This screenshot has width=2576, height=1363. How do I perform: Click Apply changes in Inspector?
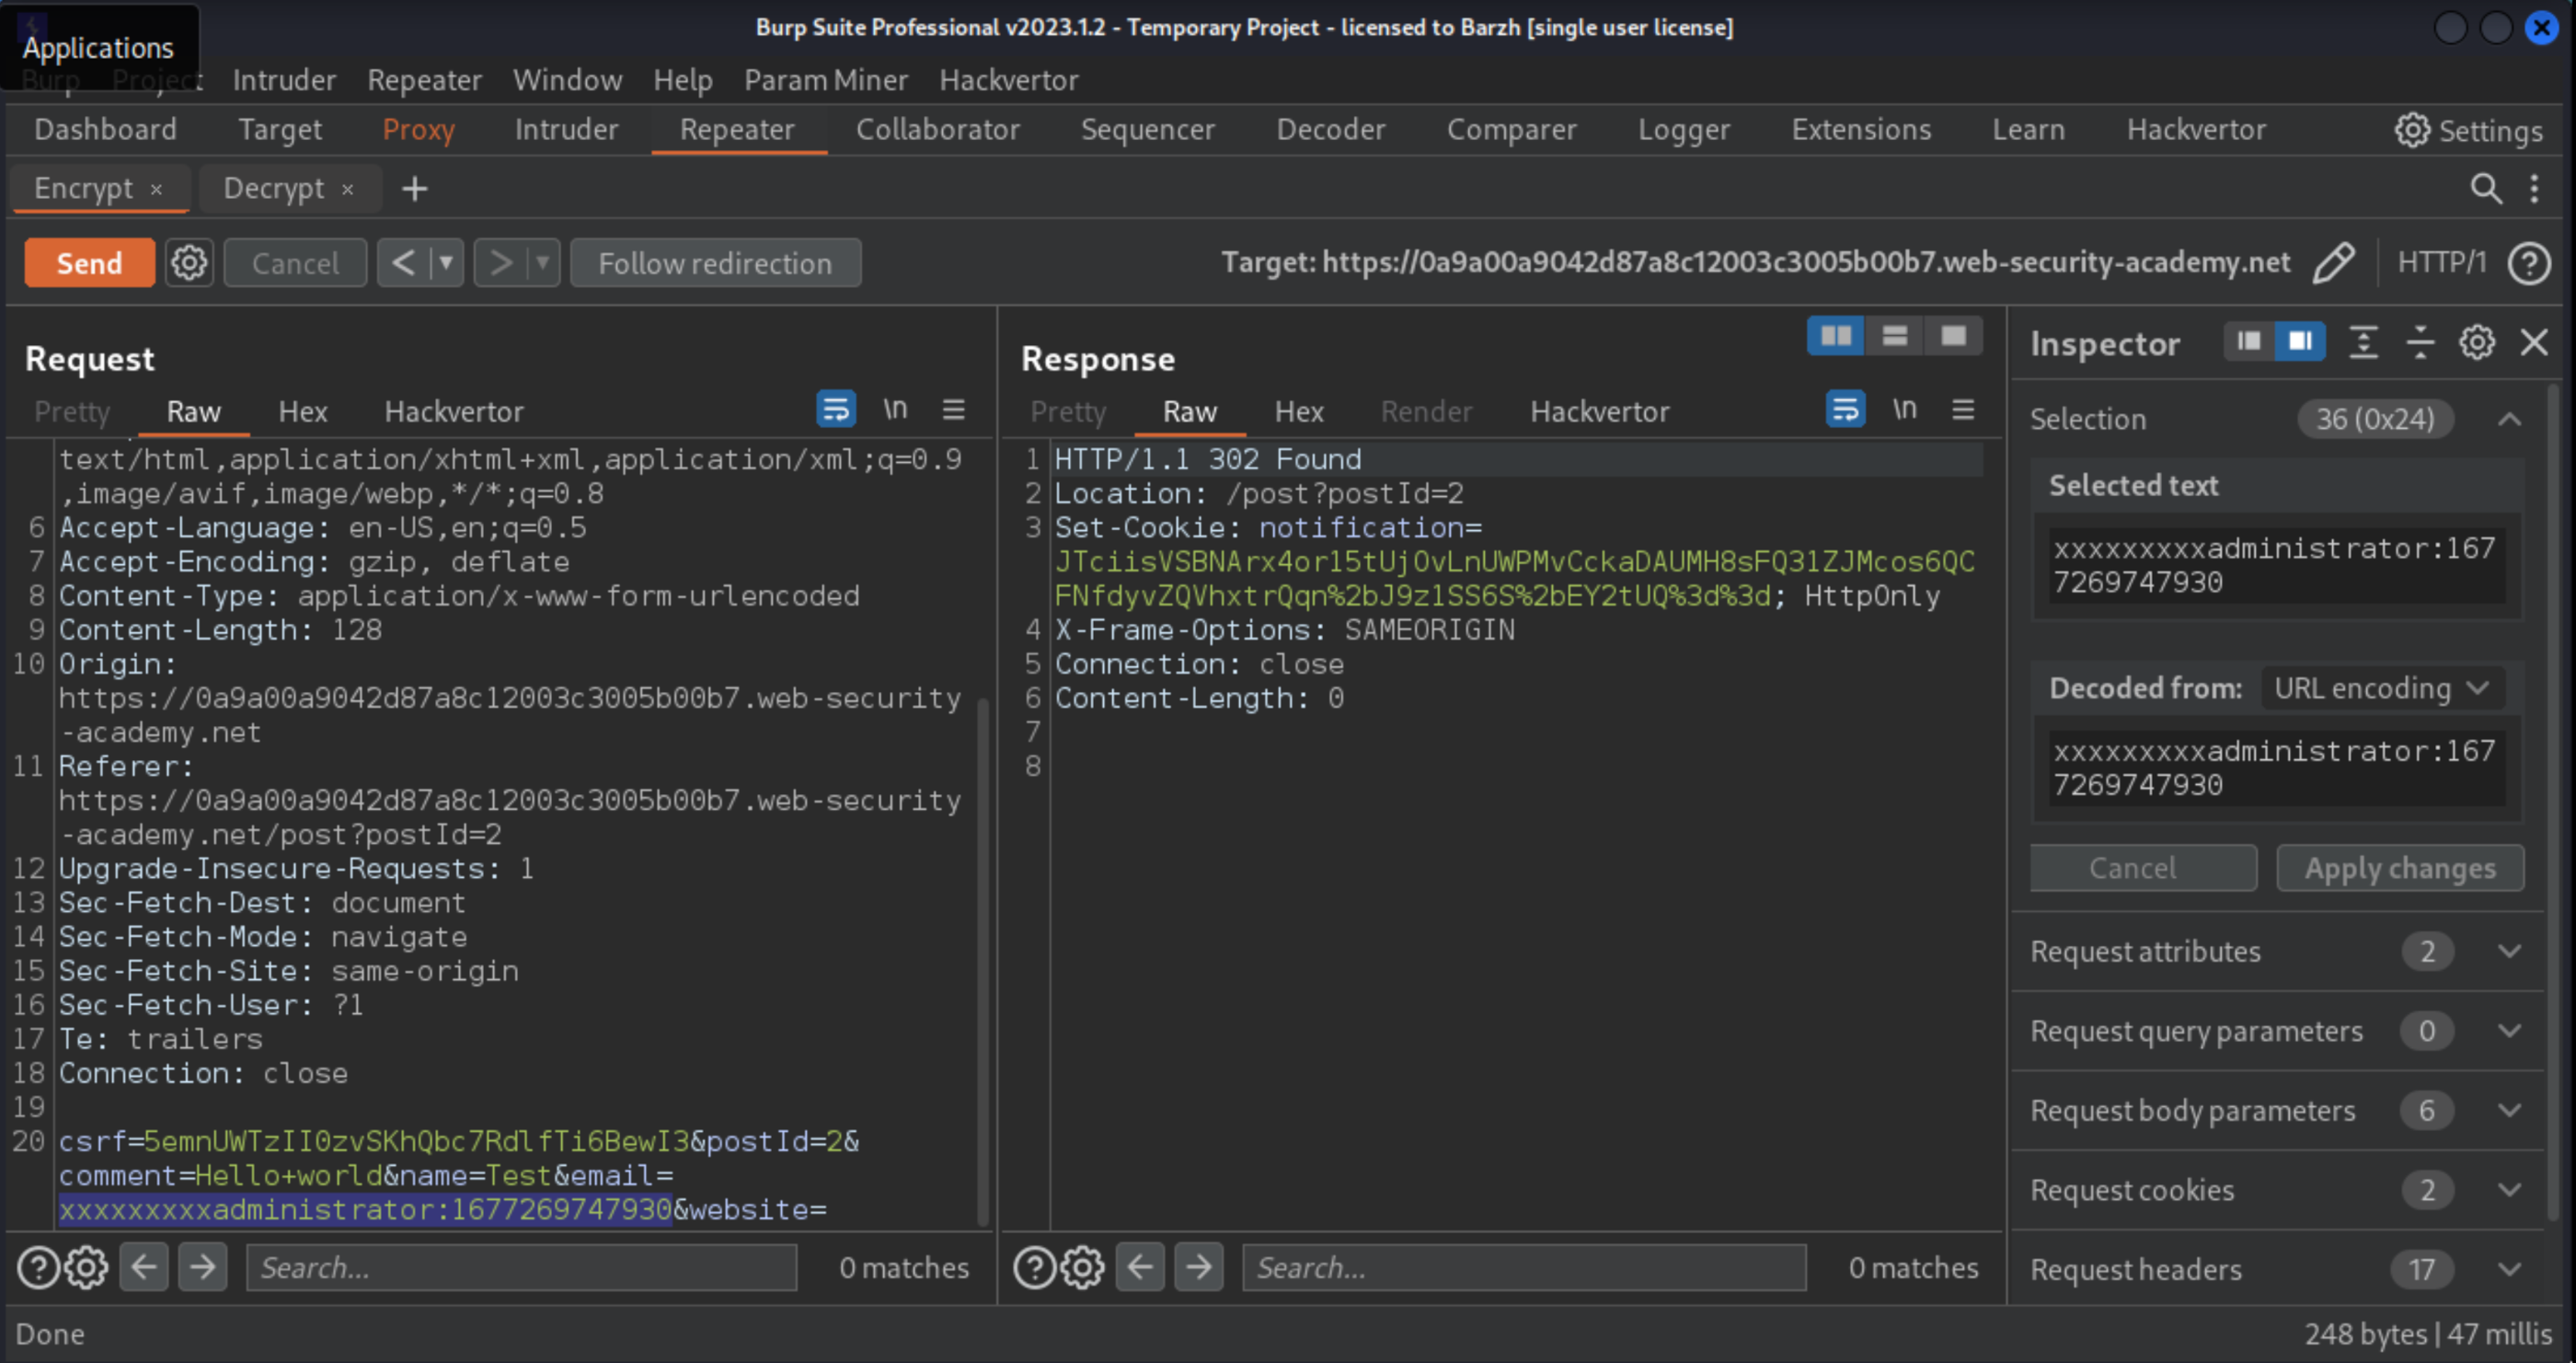point(2400,868)
